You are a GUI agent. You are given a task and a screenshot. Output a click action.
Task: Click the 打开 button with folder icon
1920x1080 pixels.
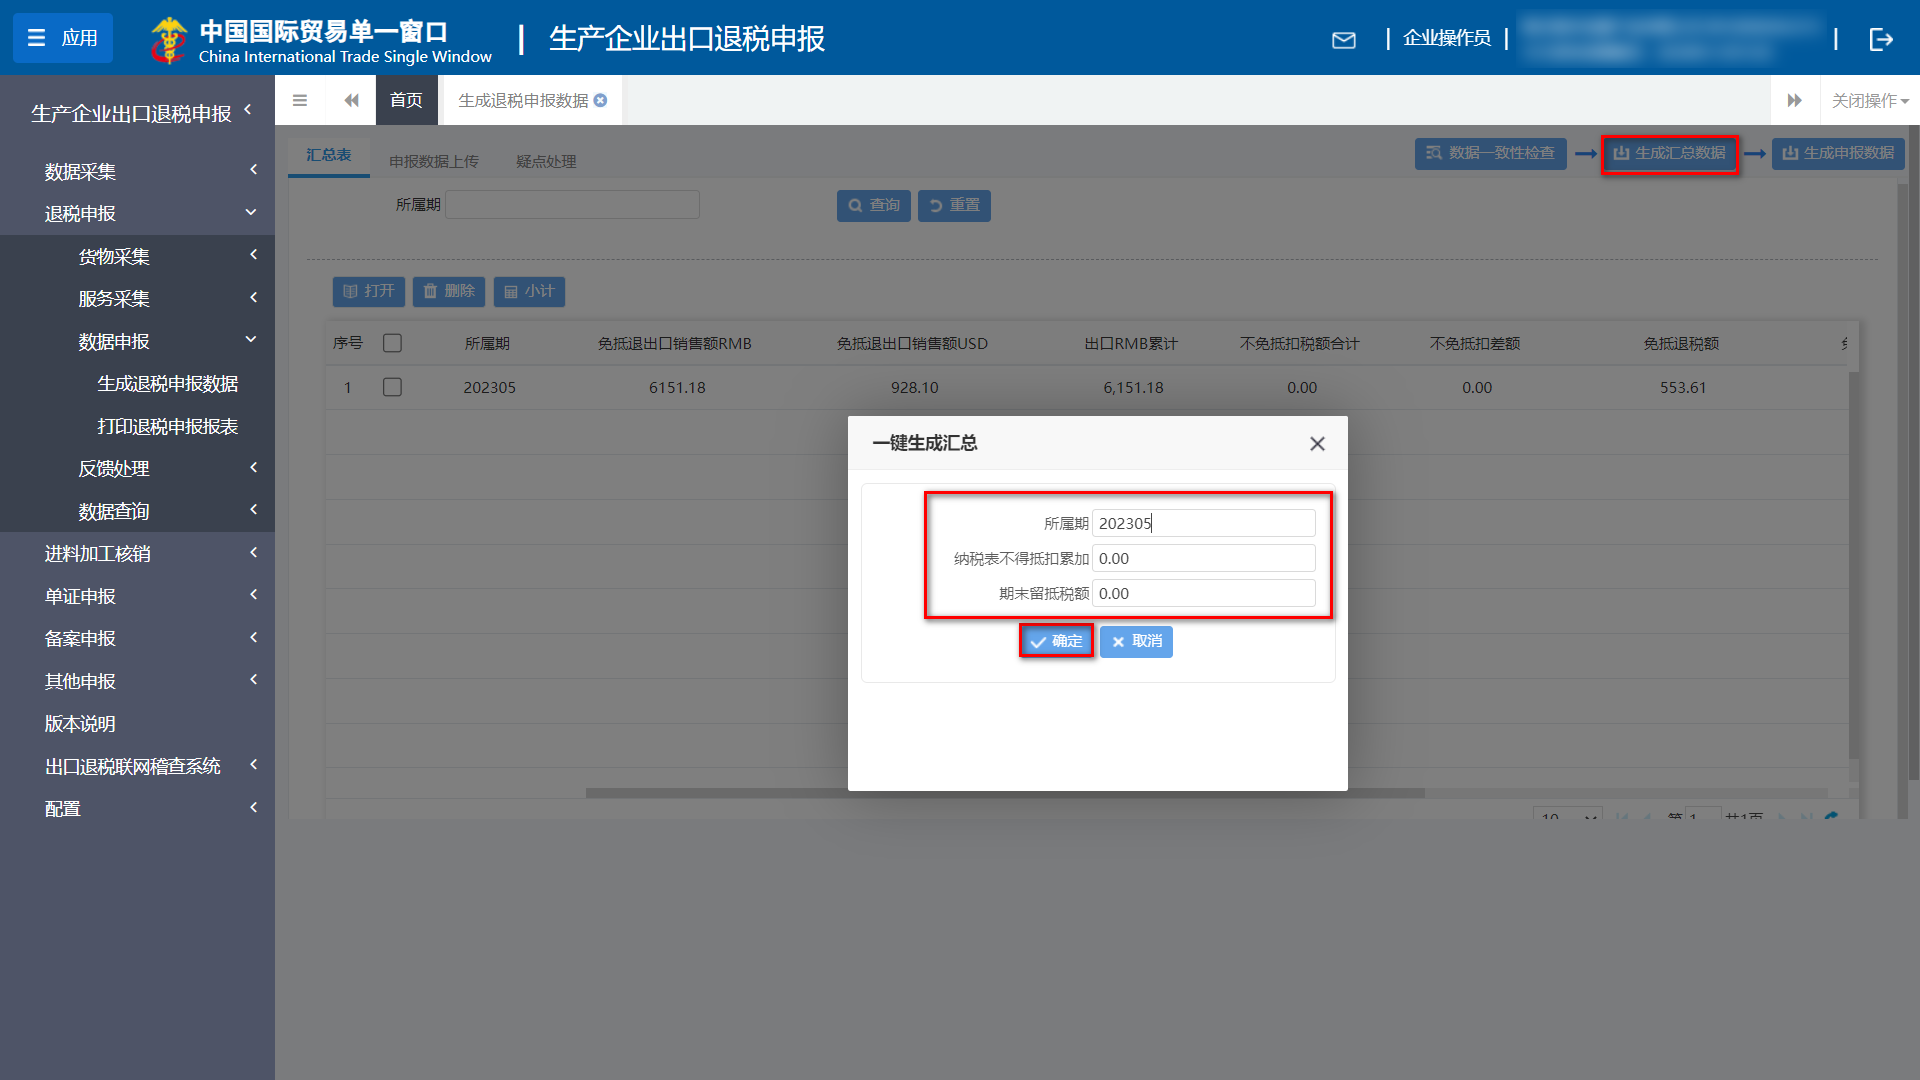point(368,291)
